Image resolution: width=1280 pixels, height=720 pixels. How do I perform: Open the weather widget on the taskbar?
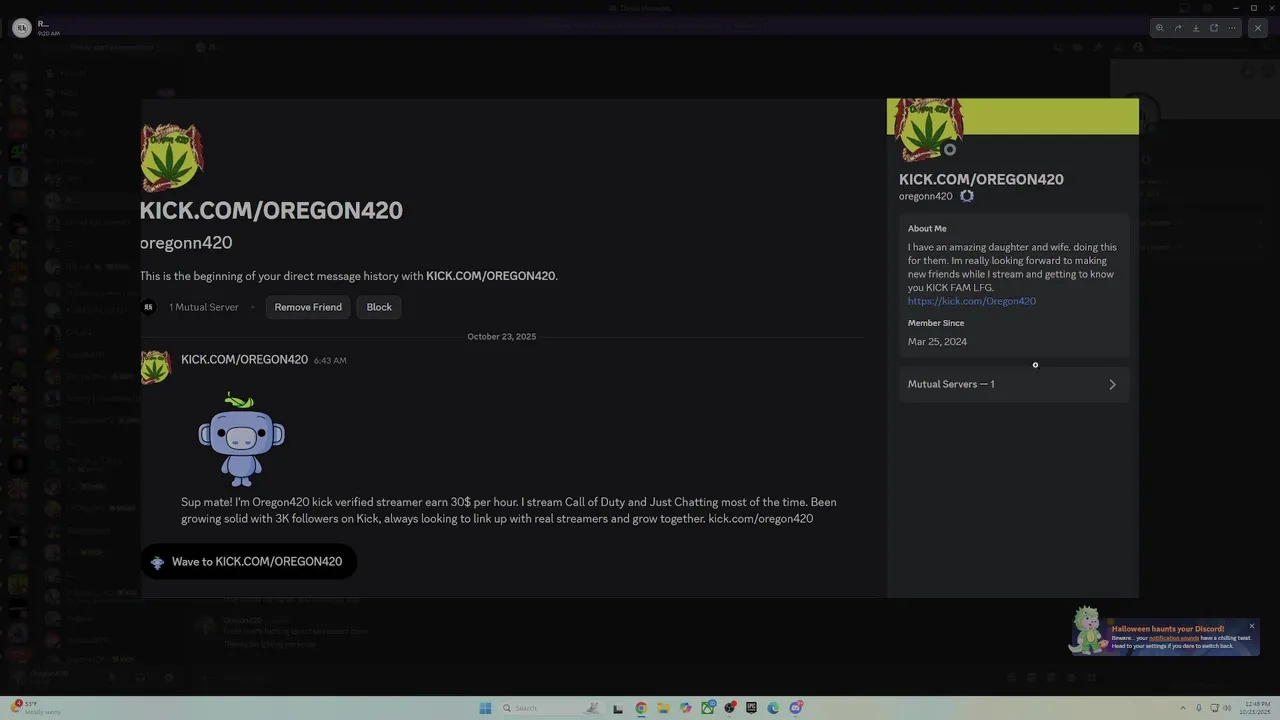pyautogui.click(x=34, y=708)
